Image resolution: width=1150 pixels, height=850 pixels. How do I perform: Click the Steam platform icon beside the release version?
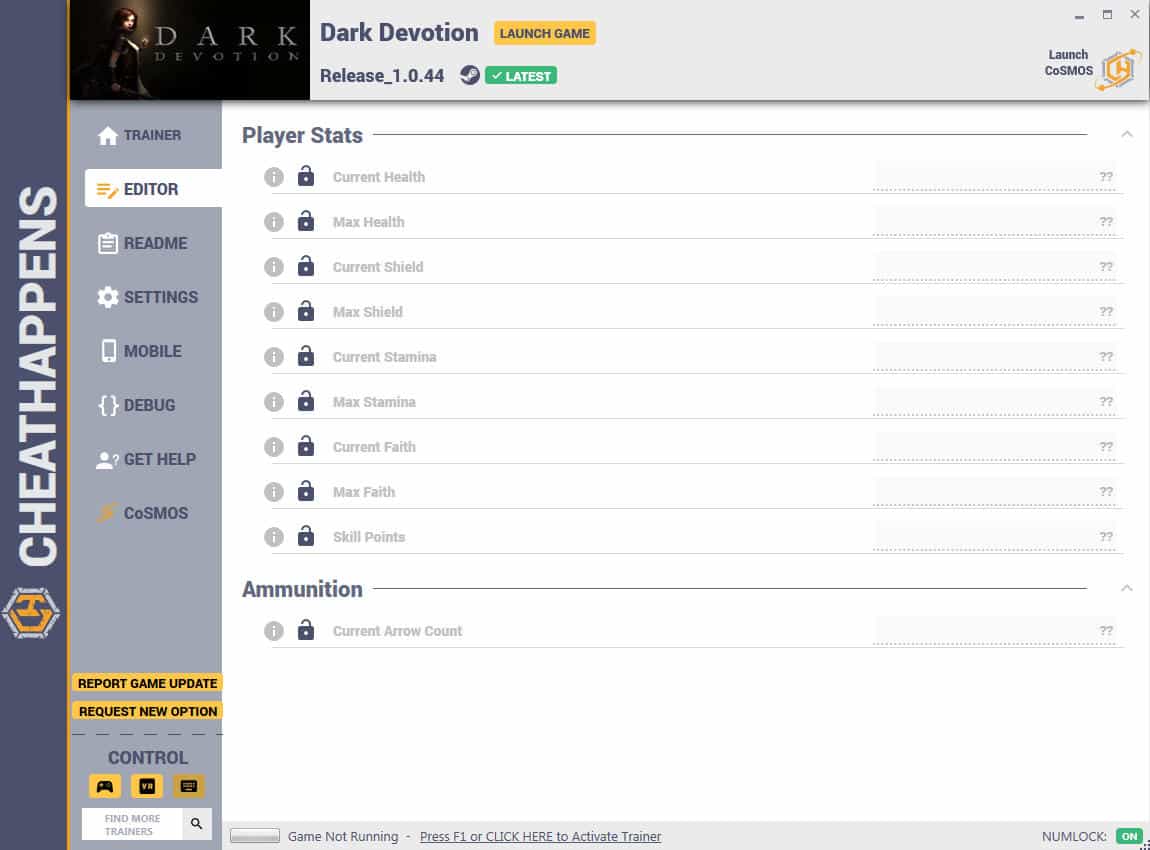[x=469, y=75]
